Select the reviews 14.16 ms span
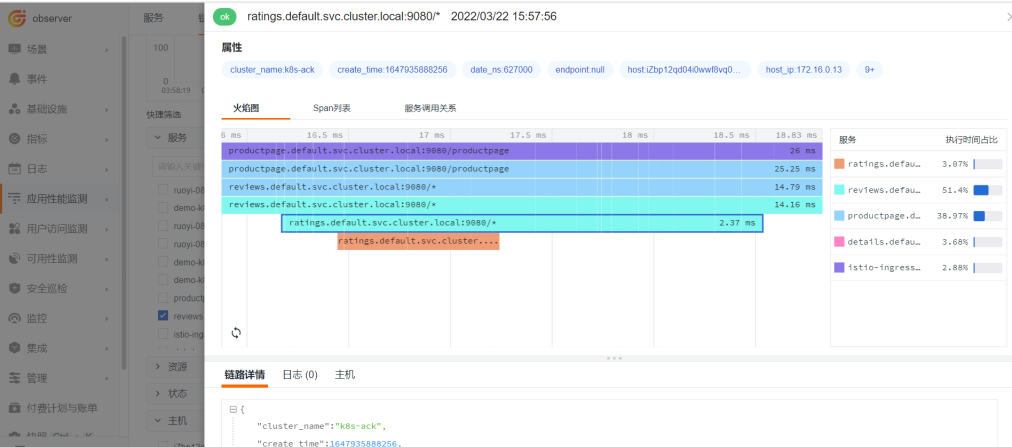The height and width of the screenshot is (447, 1012). [x=522, y=205]
